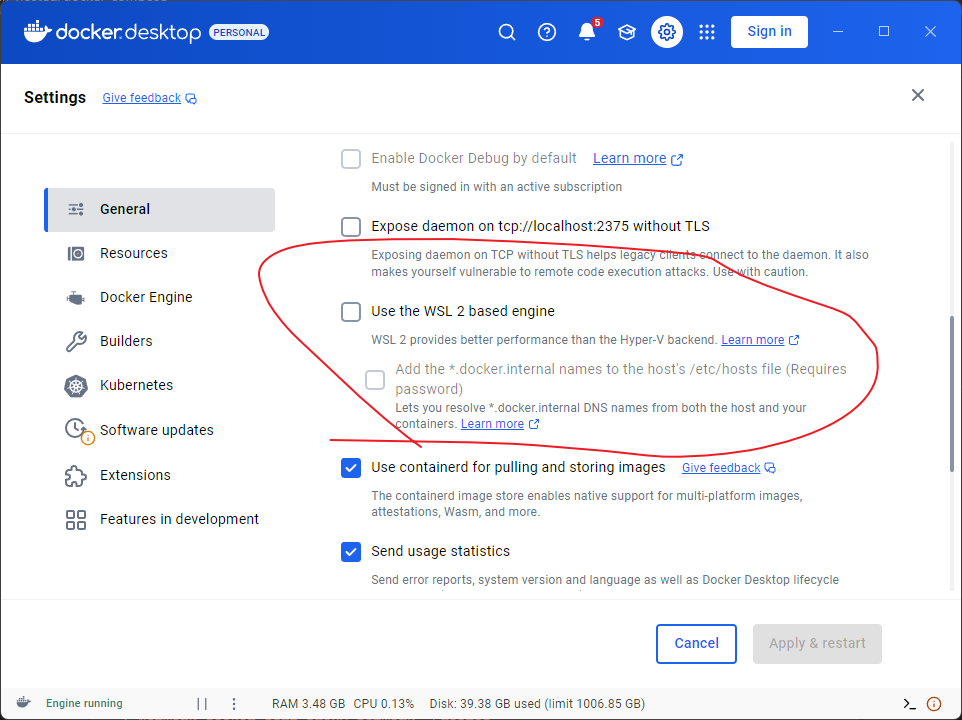
Task: Switch to Builders settings
Action: (x=160, y=341)
